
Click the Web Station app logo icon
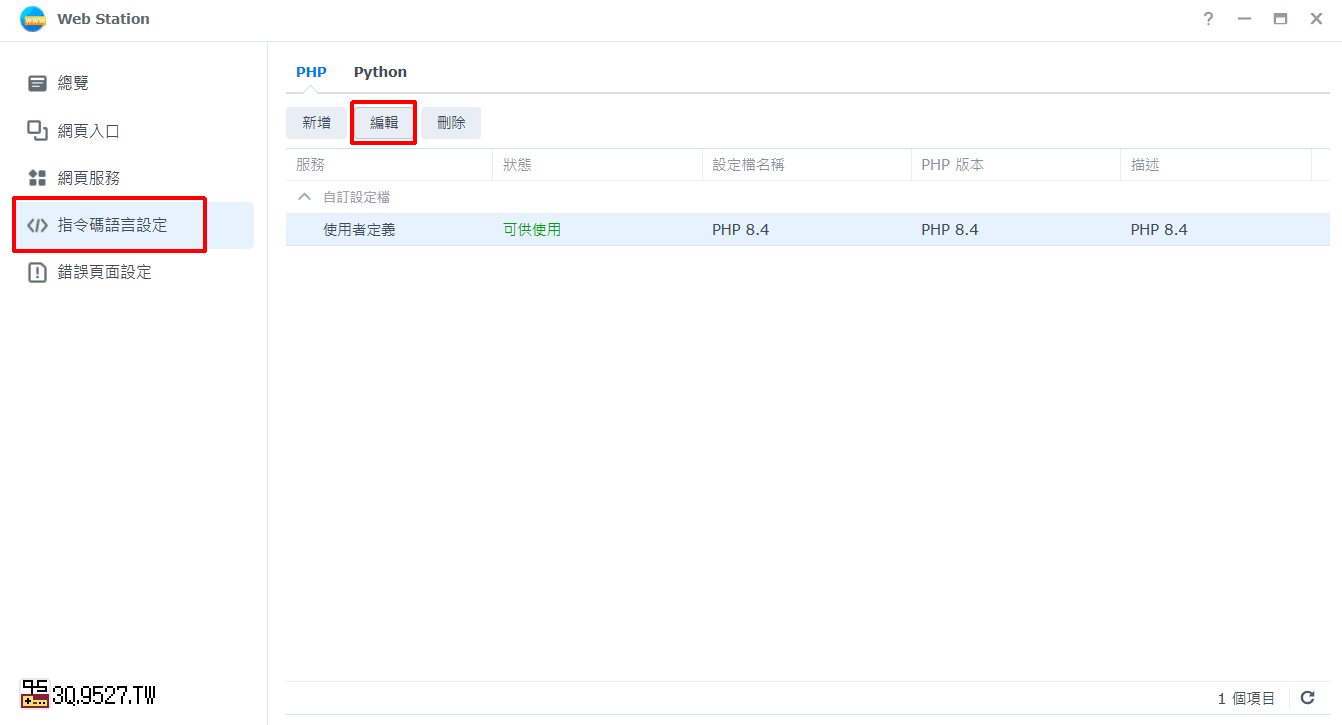[x=33, y=19]
